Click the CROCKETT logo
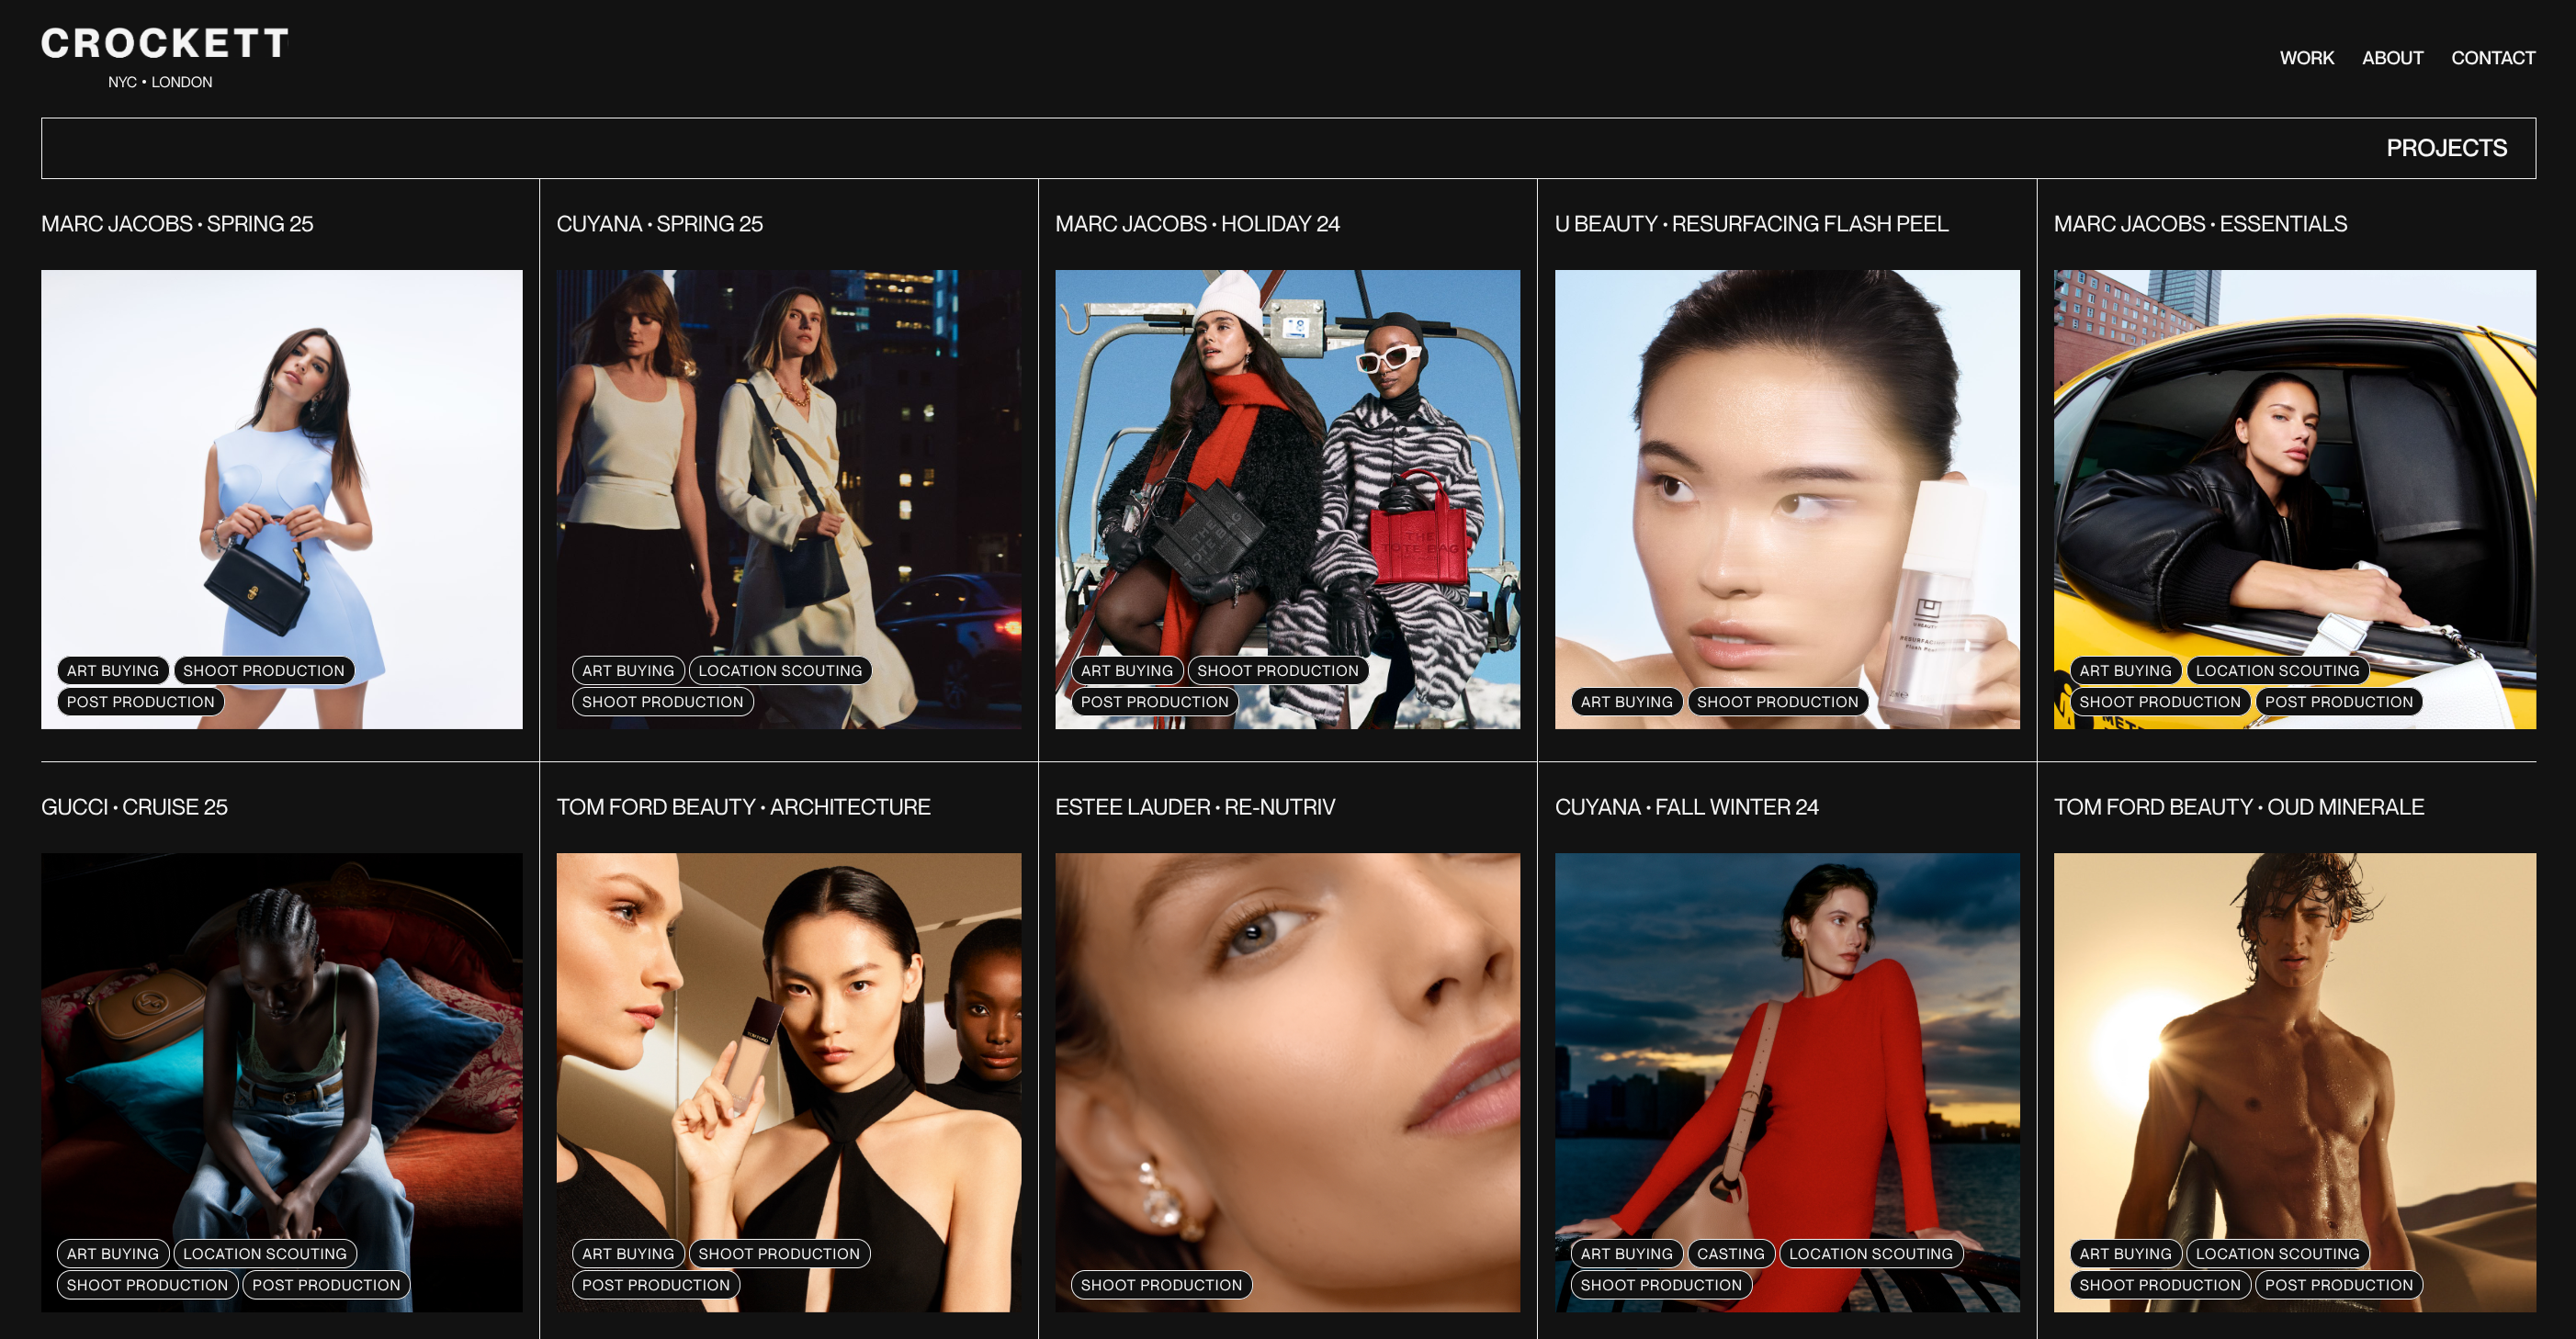2576x1339 pixels. coord(165,43)
